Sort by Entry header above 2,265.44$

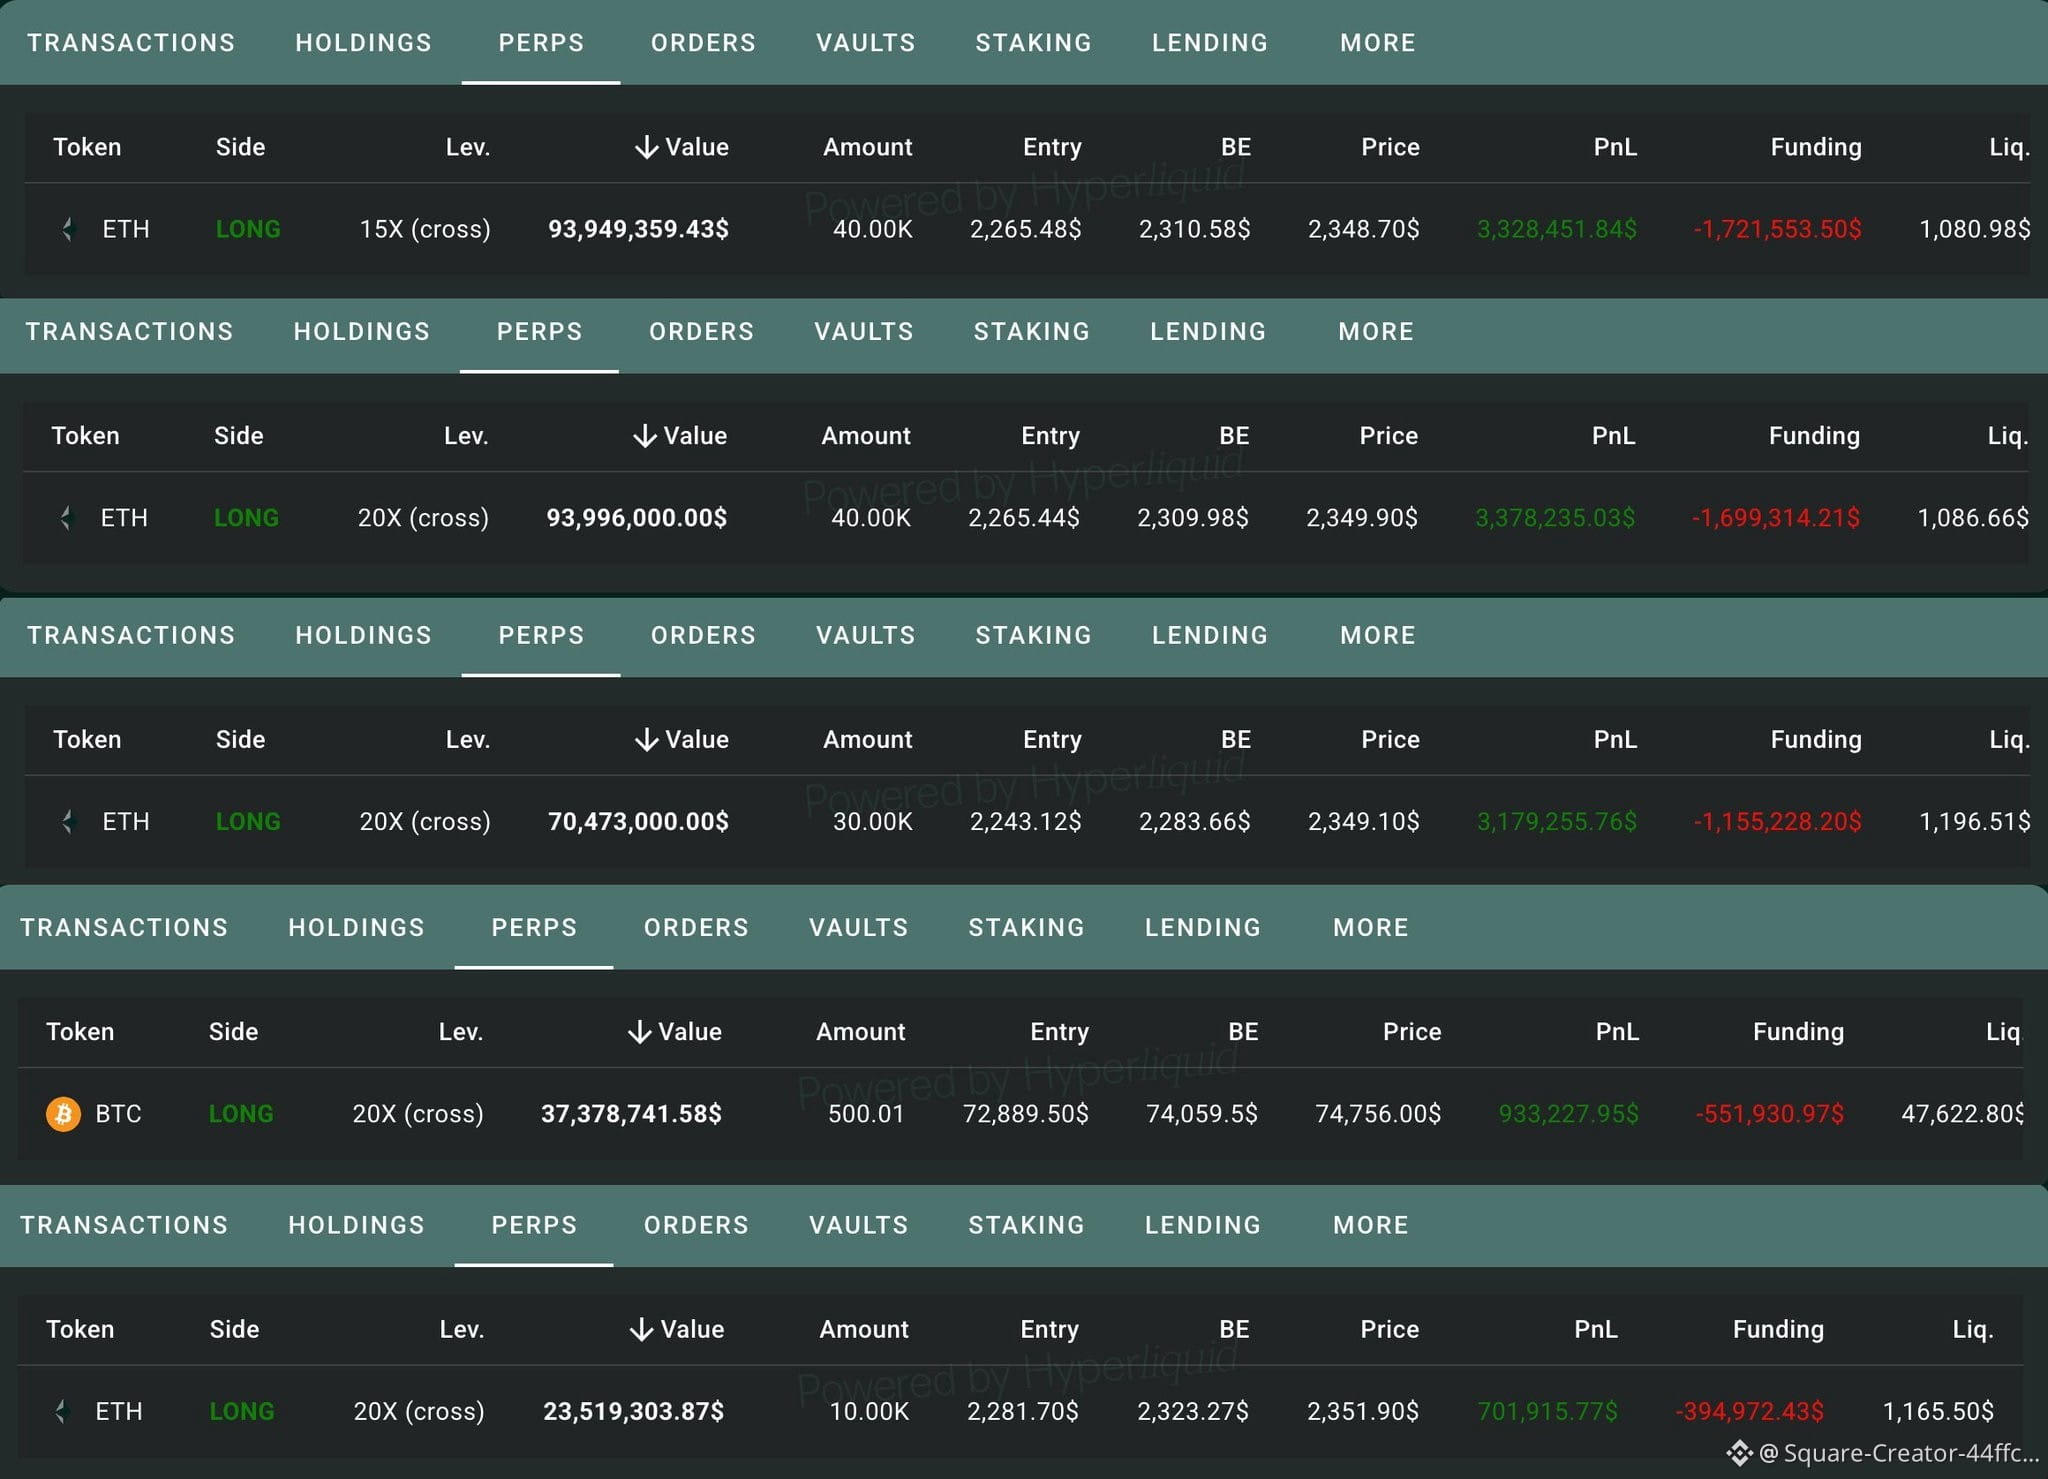1050,436
